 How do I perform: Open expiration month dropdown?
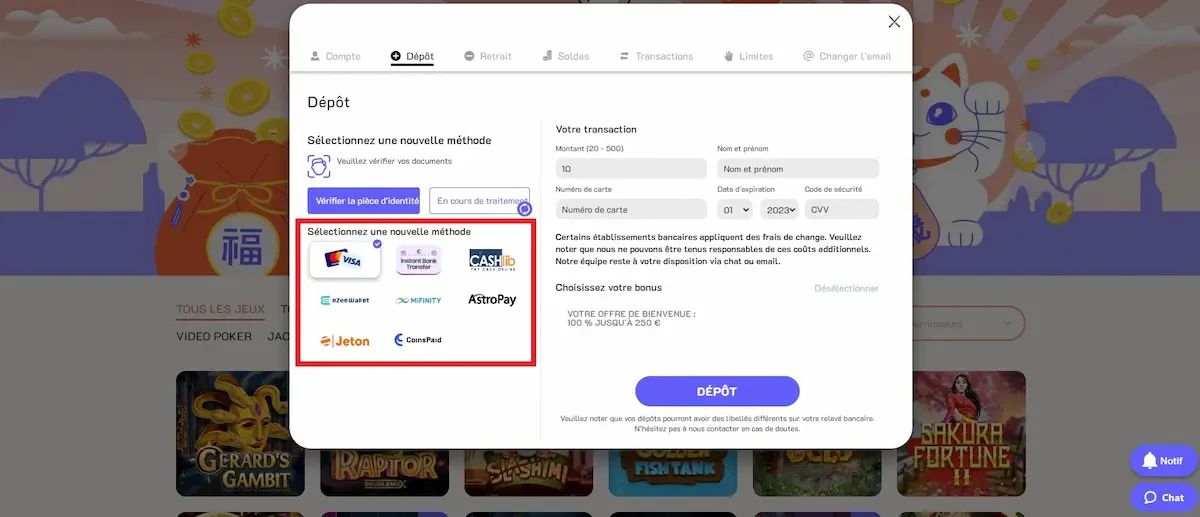click(x=735, y=210)
